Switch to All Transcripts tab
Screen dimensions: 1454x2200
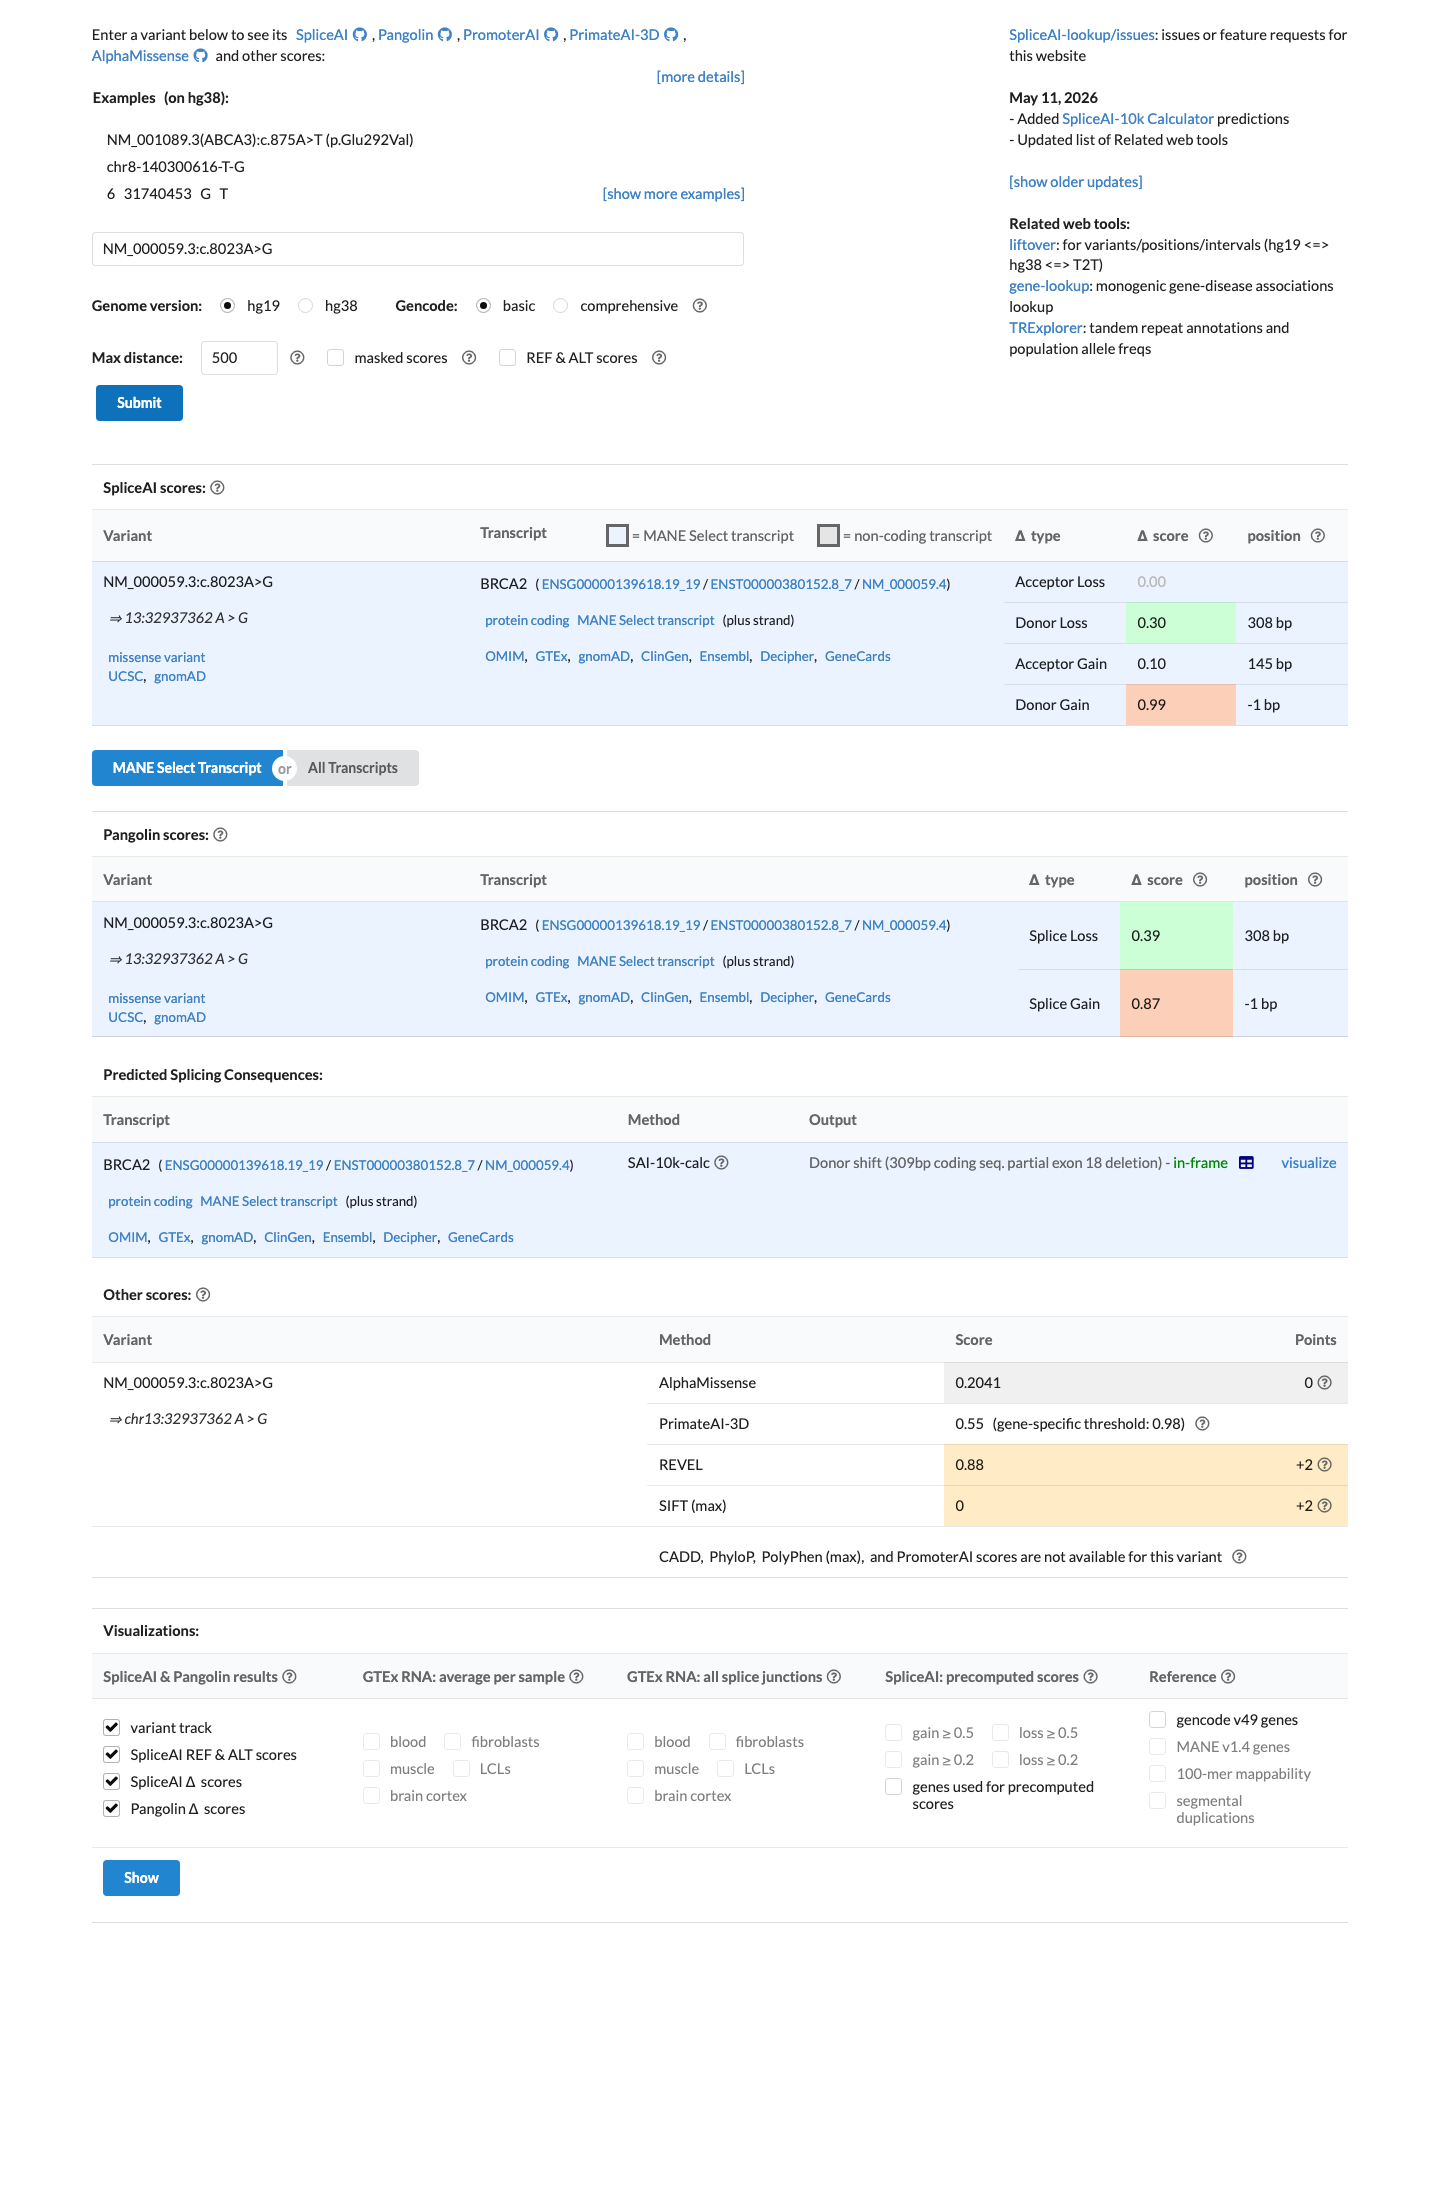(353, 768)
